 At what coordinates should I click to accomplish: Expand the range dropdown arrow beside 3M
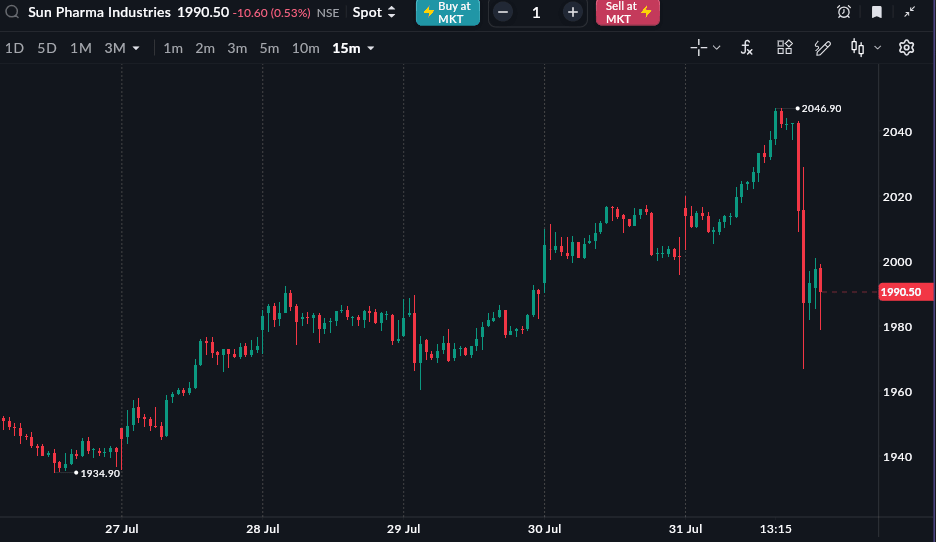[136, 48]
